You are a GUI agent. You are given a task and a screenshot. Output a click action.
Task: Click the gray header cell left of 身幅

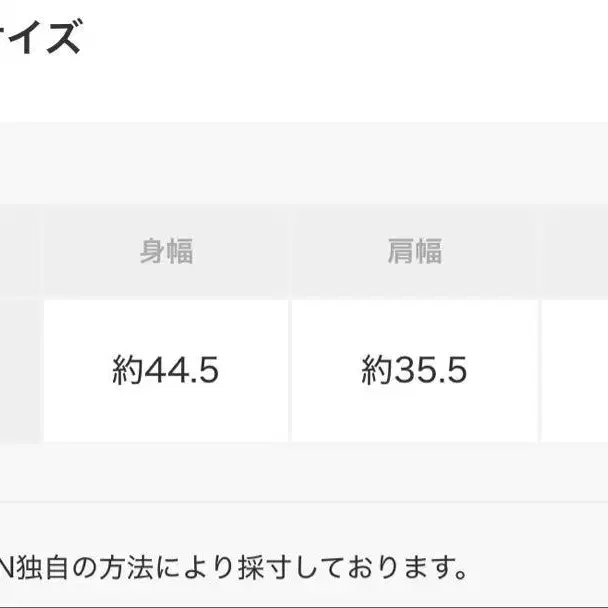point(19,251)
